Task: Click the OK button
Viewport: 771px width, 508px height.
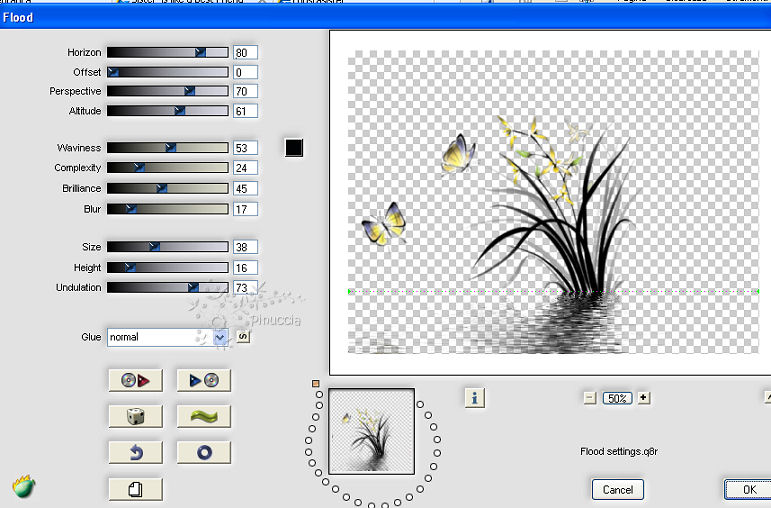Action: click(x=749, y=489)
